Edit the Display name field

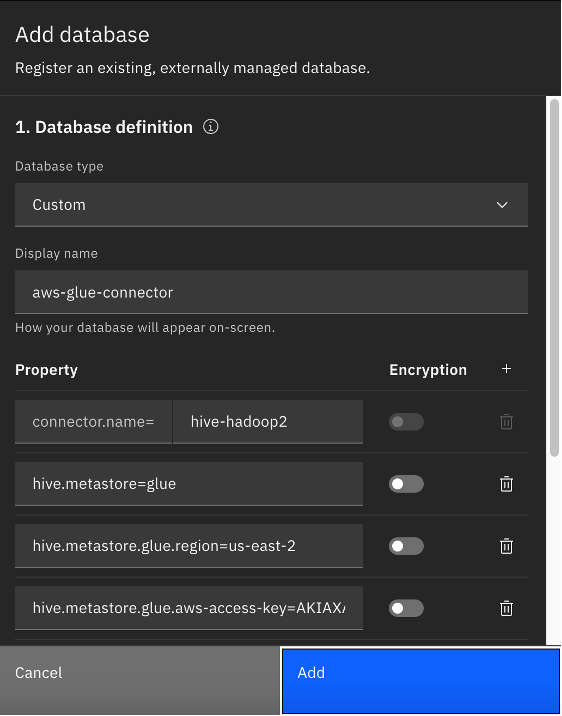coord(271,292)
